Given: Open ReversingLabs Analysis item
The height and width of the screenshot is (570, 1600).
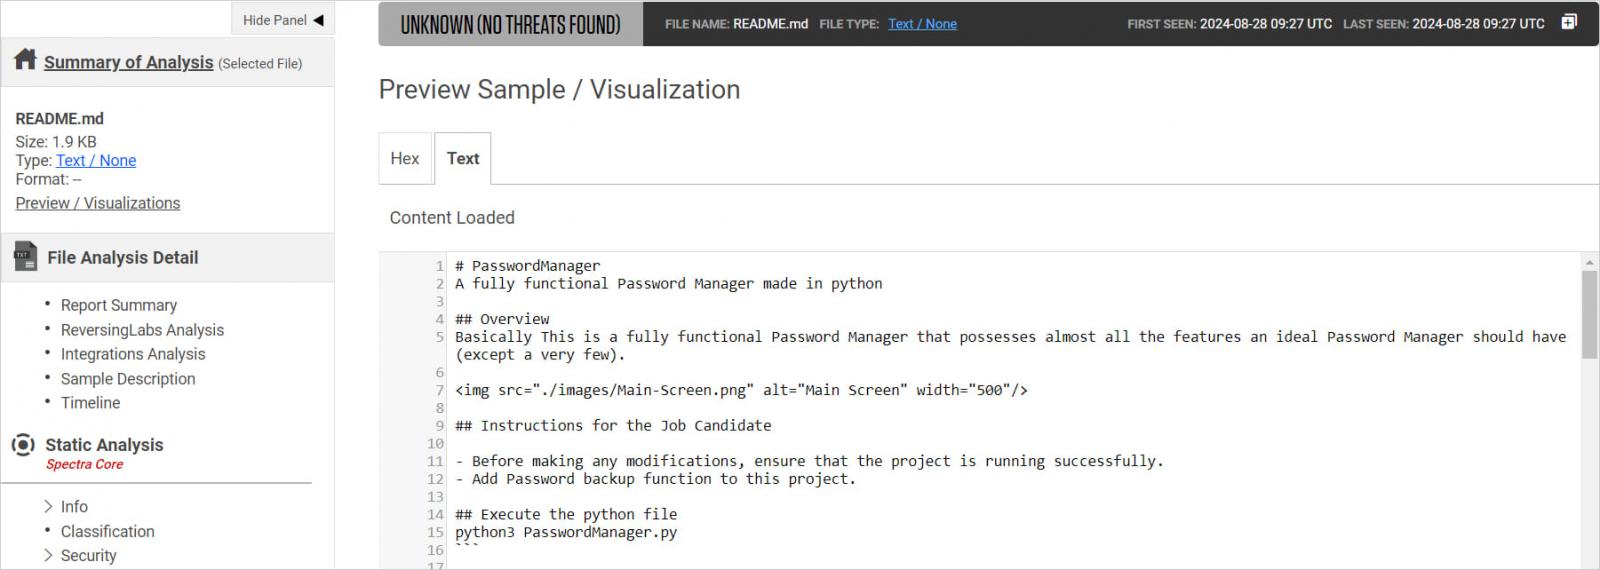Looking at the screenshot, I should [142, 330].
